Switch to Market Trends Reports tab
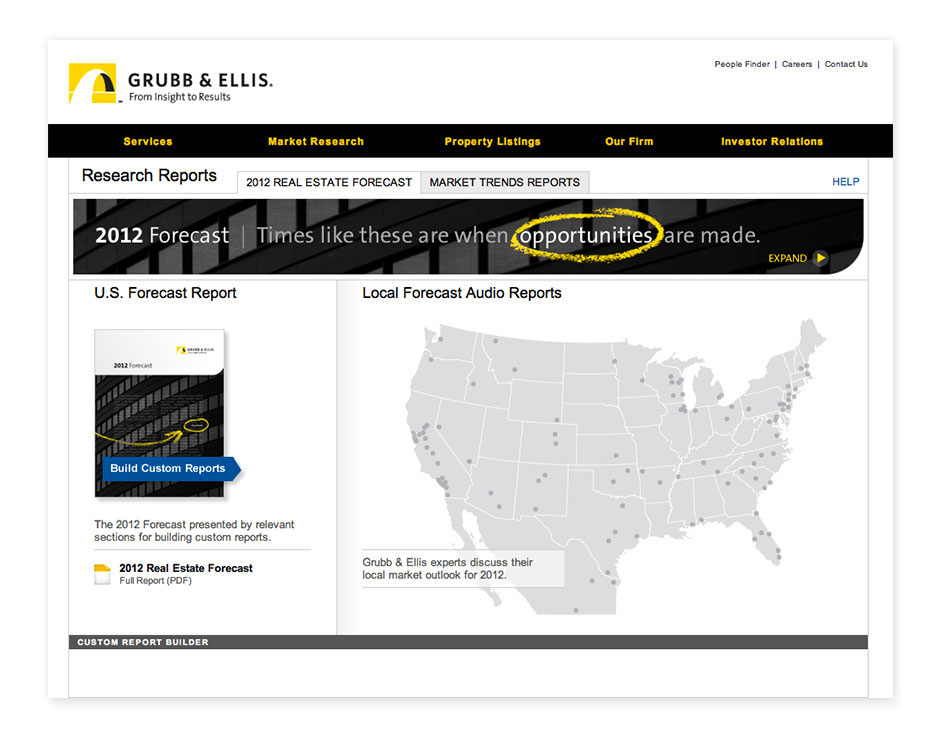This screenshot has width=940, height=740. 505,182
